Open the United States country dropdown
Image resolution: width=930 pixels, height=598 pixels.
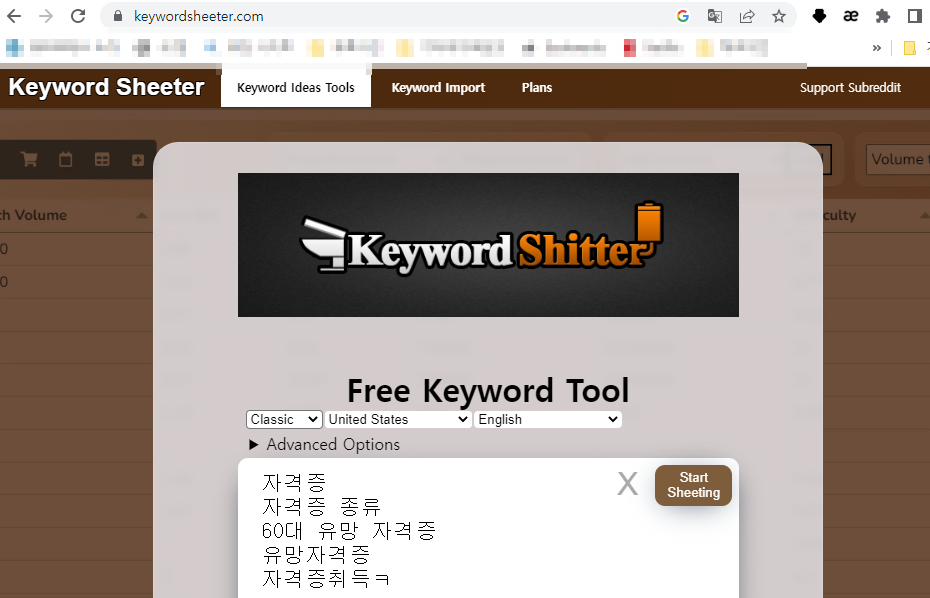click(398, 419)
